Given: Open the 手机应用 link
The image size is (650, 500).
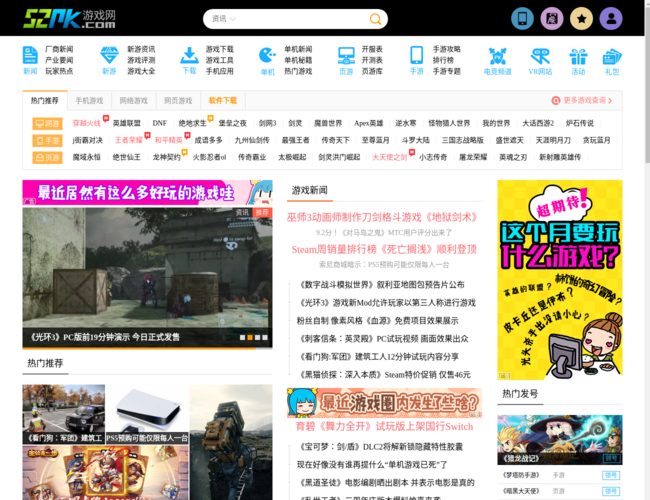Looking at the screenshot, I should click(220, 71).
